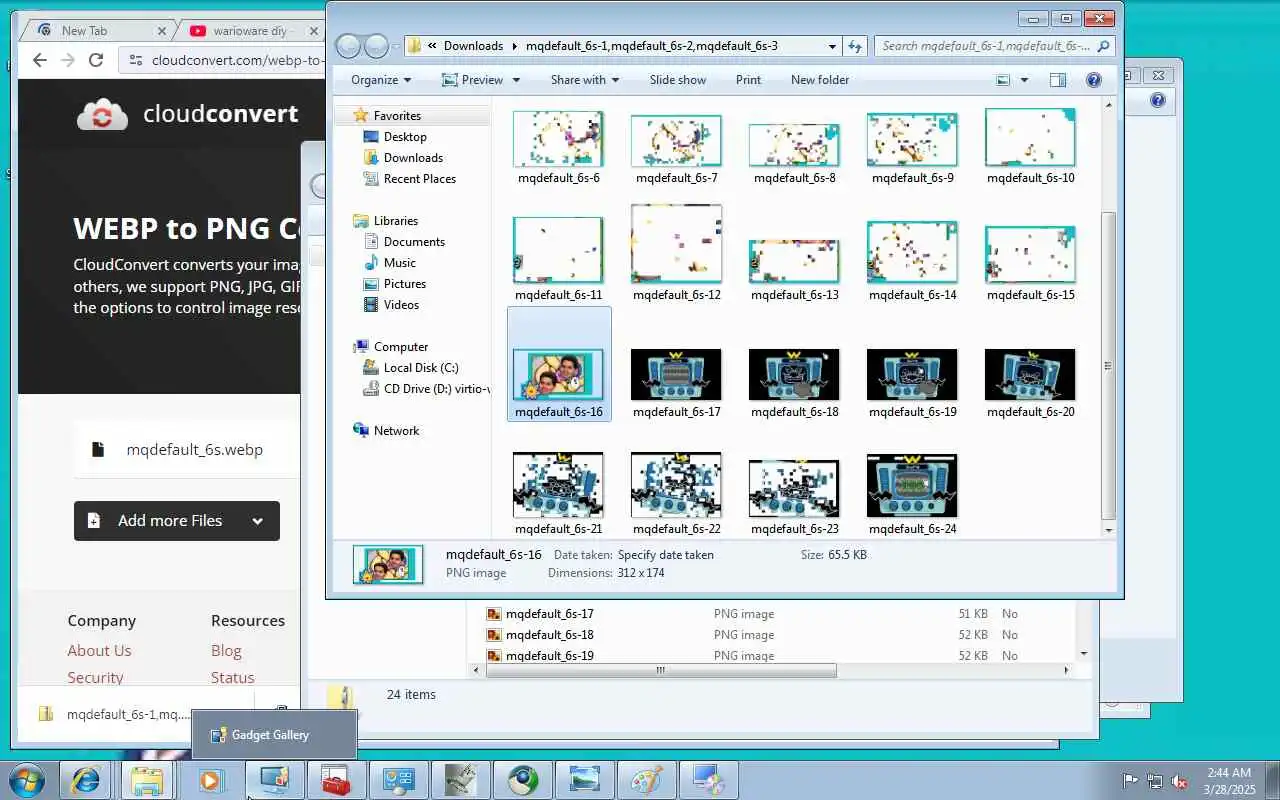Click Action Center flag tray icon
This screenshot has width=1280, height=800.
click(x=1131, y=780)
